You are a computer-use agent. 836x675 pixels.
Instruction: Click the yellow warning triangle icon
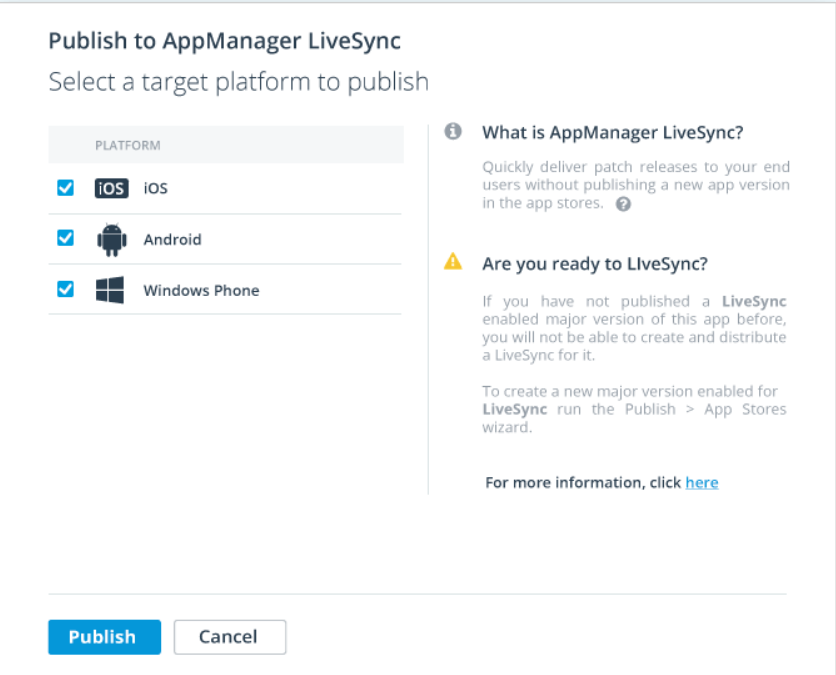pyautogui.click(x=453, y=261)
